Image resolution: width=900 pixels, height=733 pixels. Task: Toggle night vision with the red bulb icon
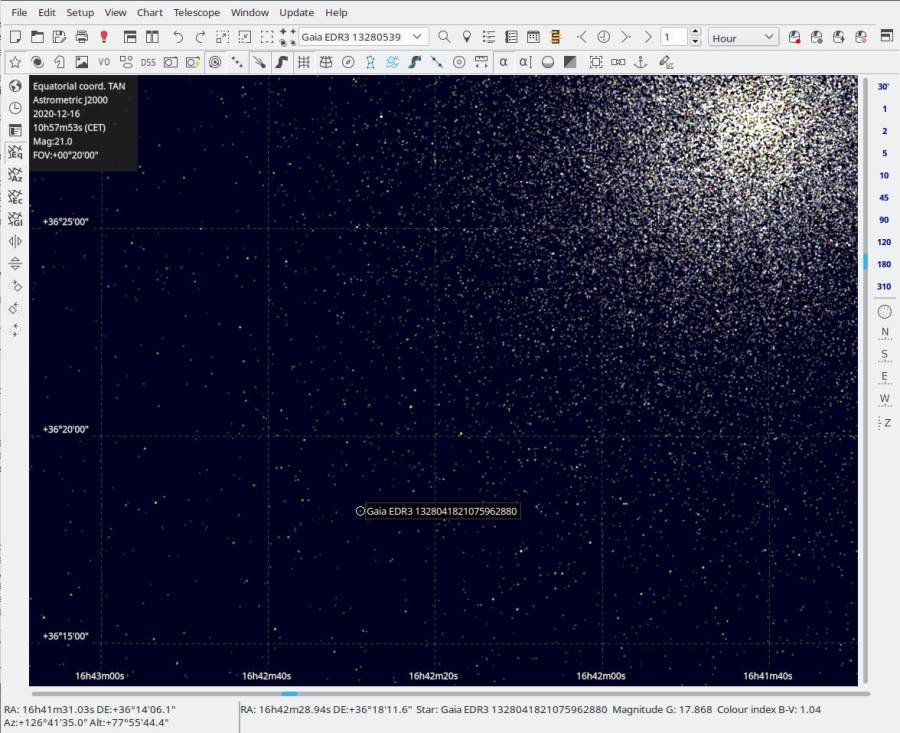[104, 37]
